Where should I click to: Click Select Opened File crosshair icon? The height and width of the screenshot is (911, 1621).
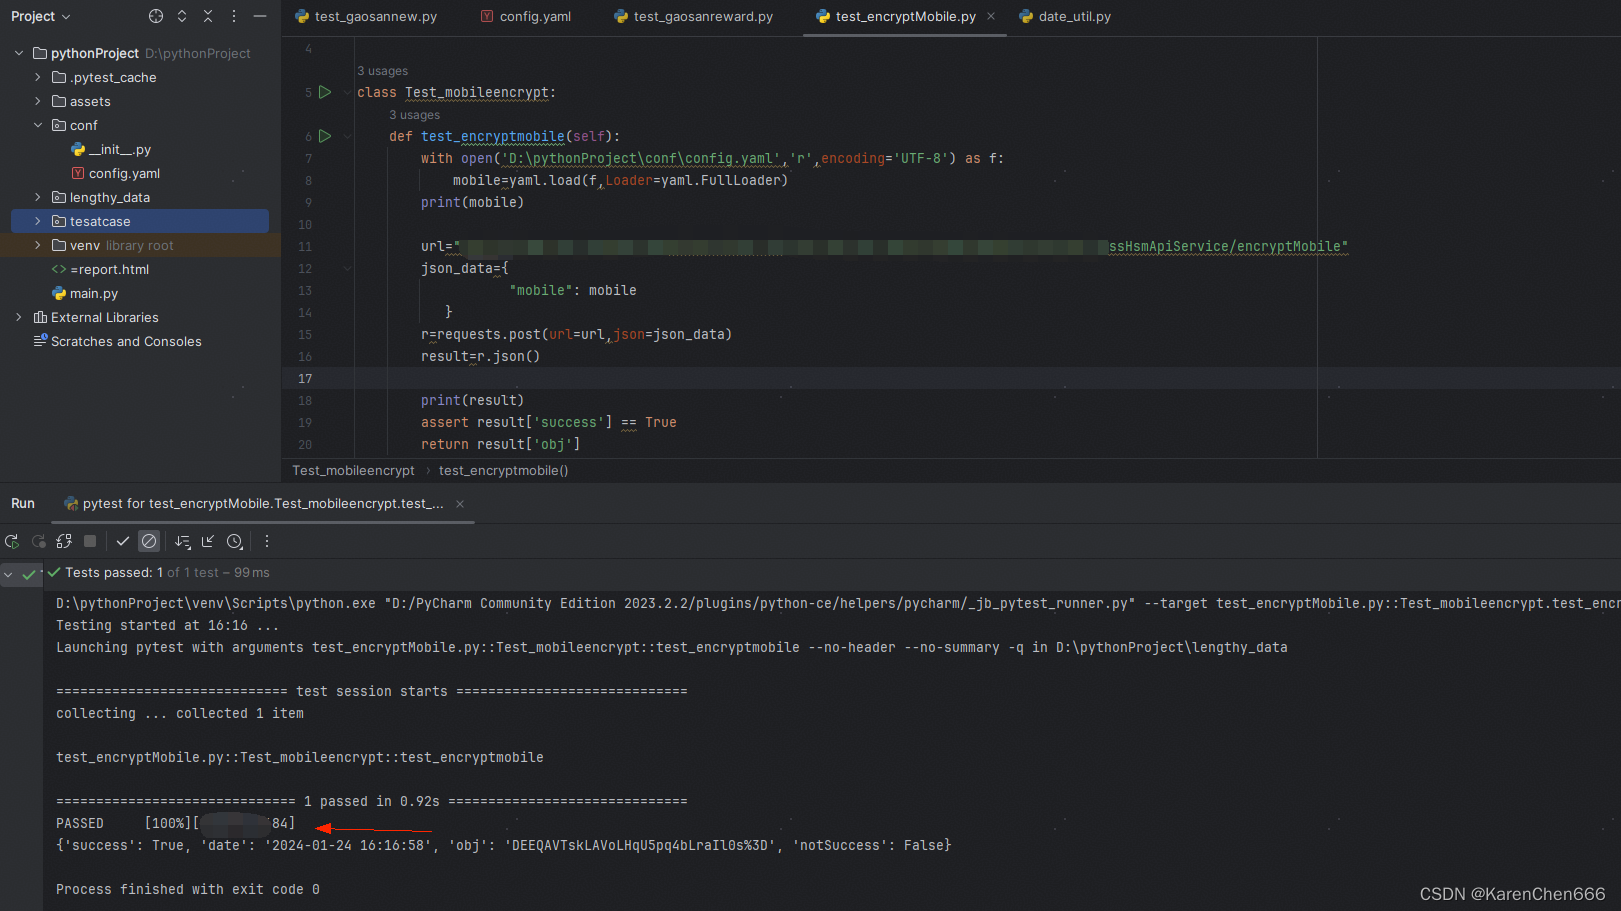click(x=156, y=16)
